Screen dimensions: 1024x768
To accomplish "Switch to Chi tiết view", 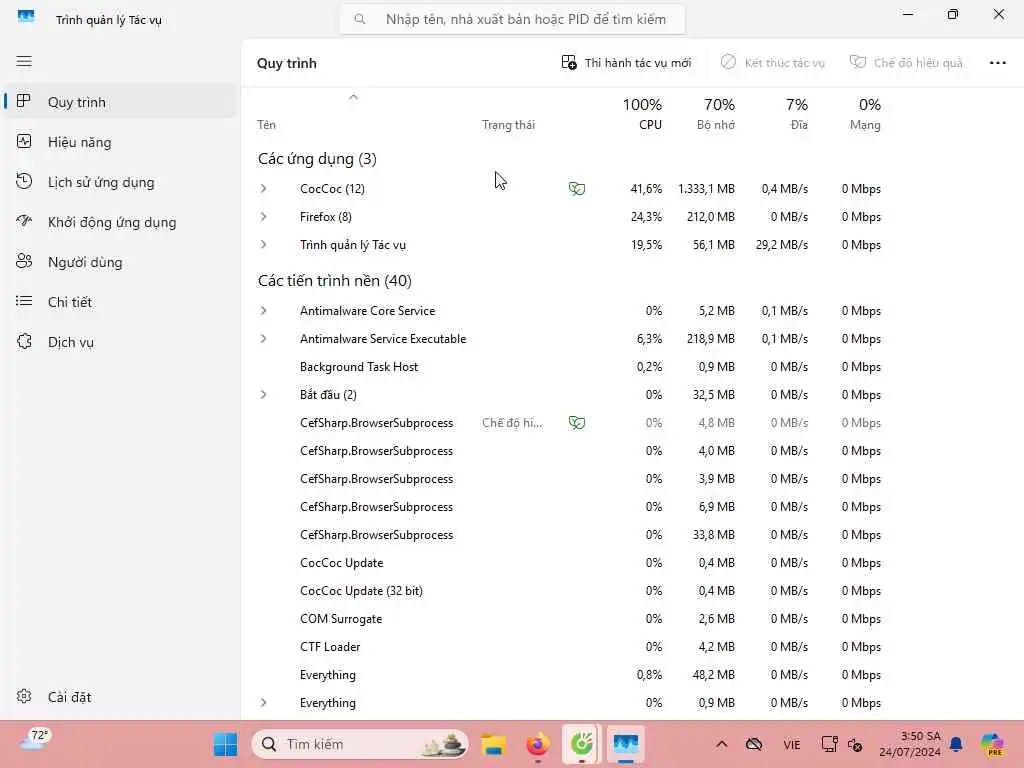I will coord(121,302).
